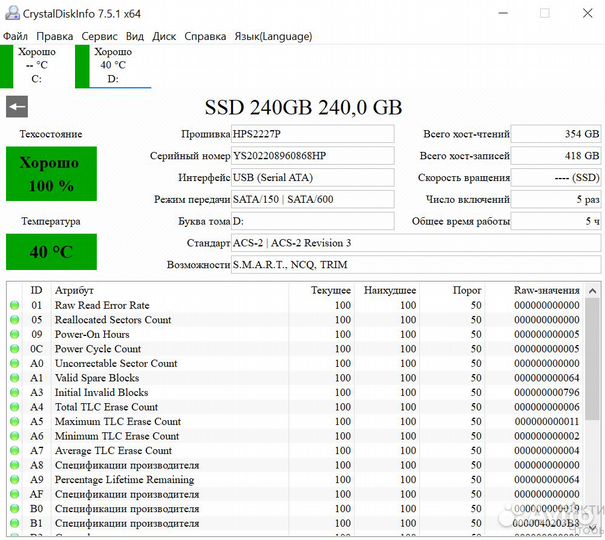Click the status dot for Raw Read Error Rate
Screen dimensions: 605x540
point(15,305)
